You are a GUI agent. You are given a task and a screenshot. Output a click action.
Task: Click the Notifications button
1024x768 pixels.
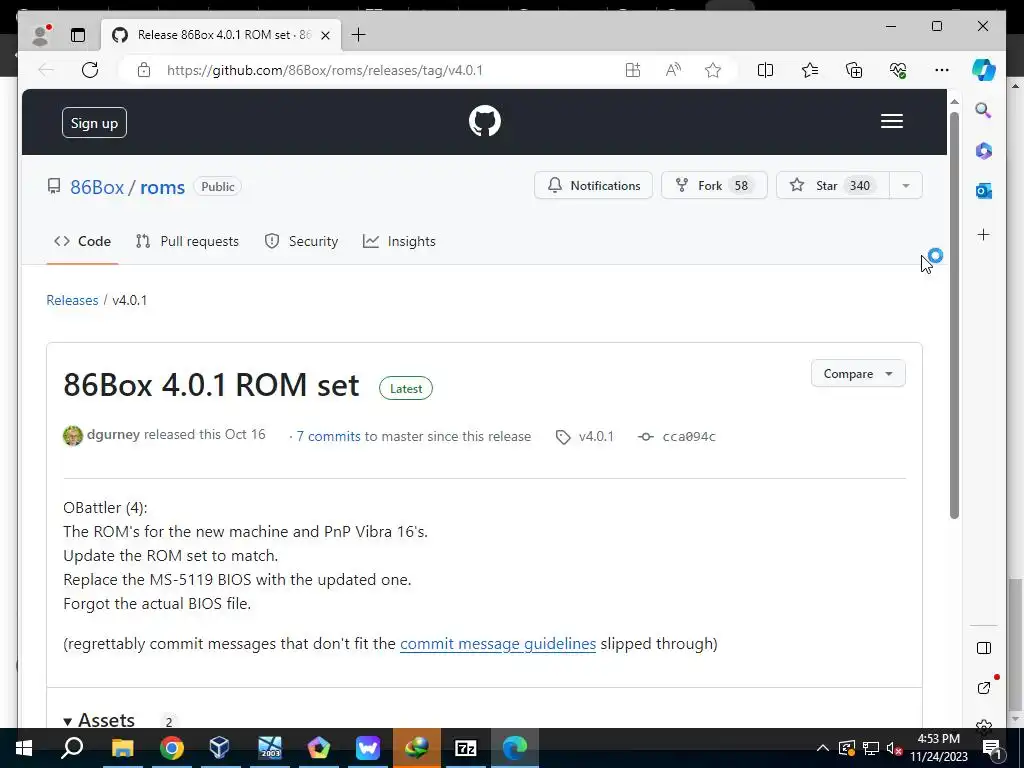click(x=593, y=185)
